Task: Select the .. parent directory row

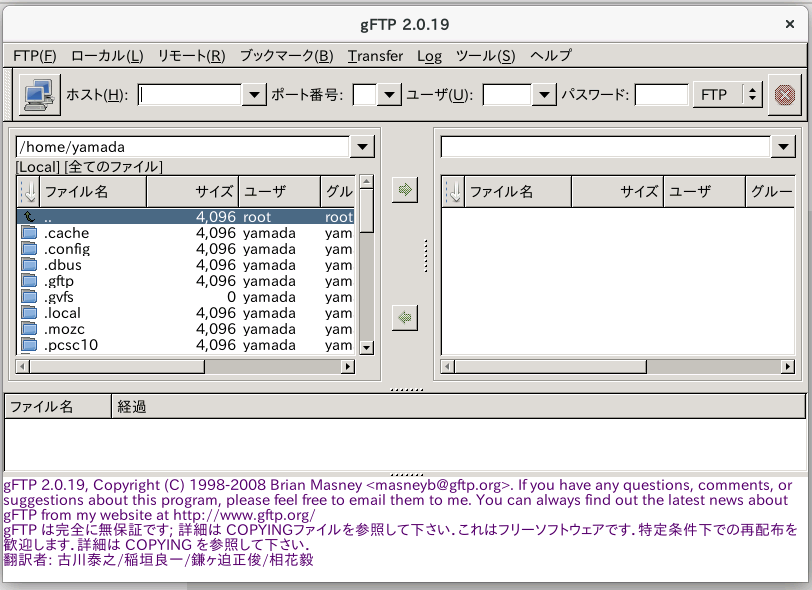Action: pos(186,217)
